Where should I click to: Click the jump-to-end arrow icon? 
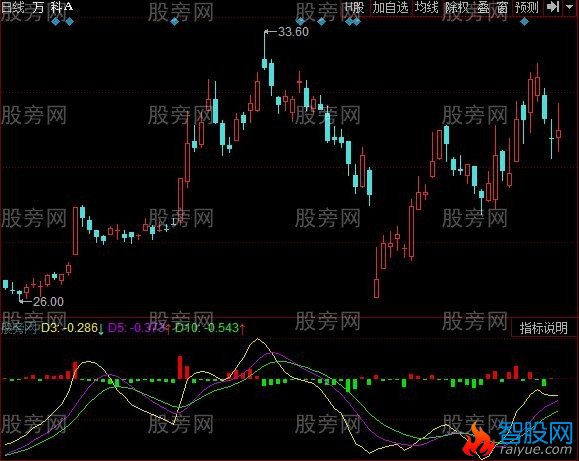(553, 7)
